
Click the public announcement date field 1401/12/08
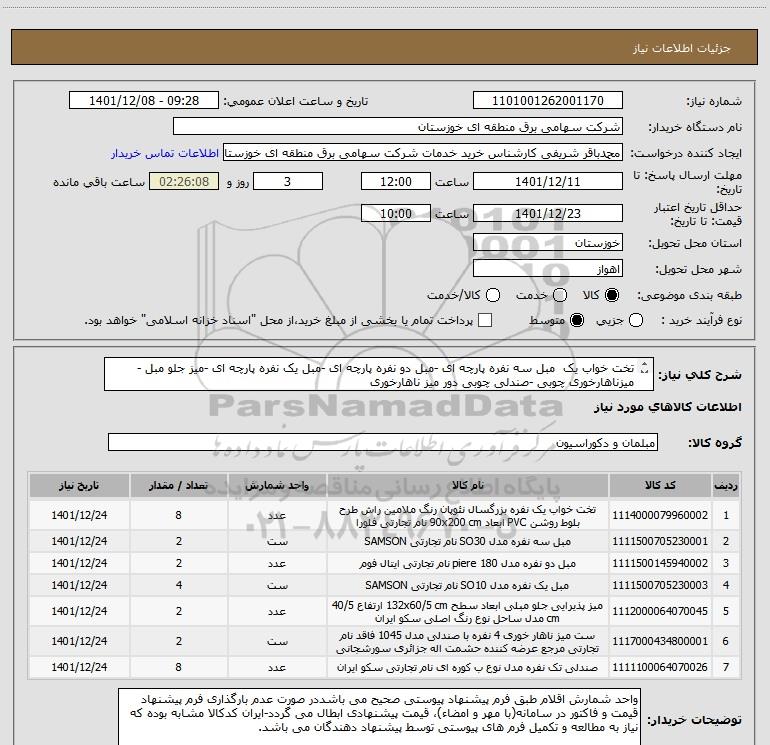[143, 101]
